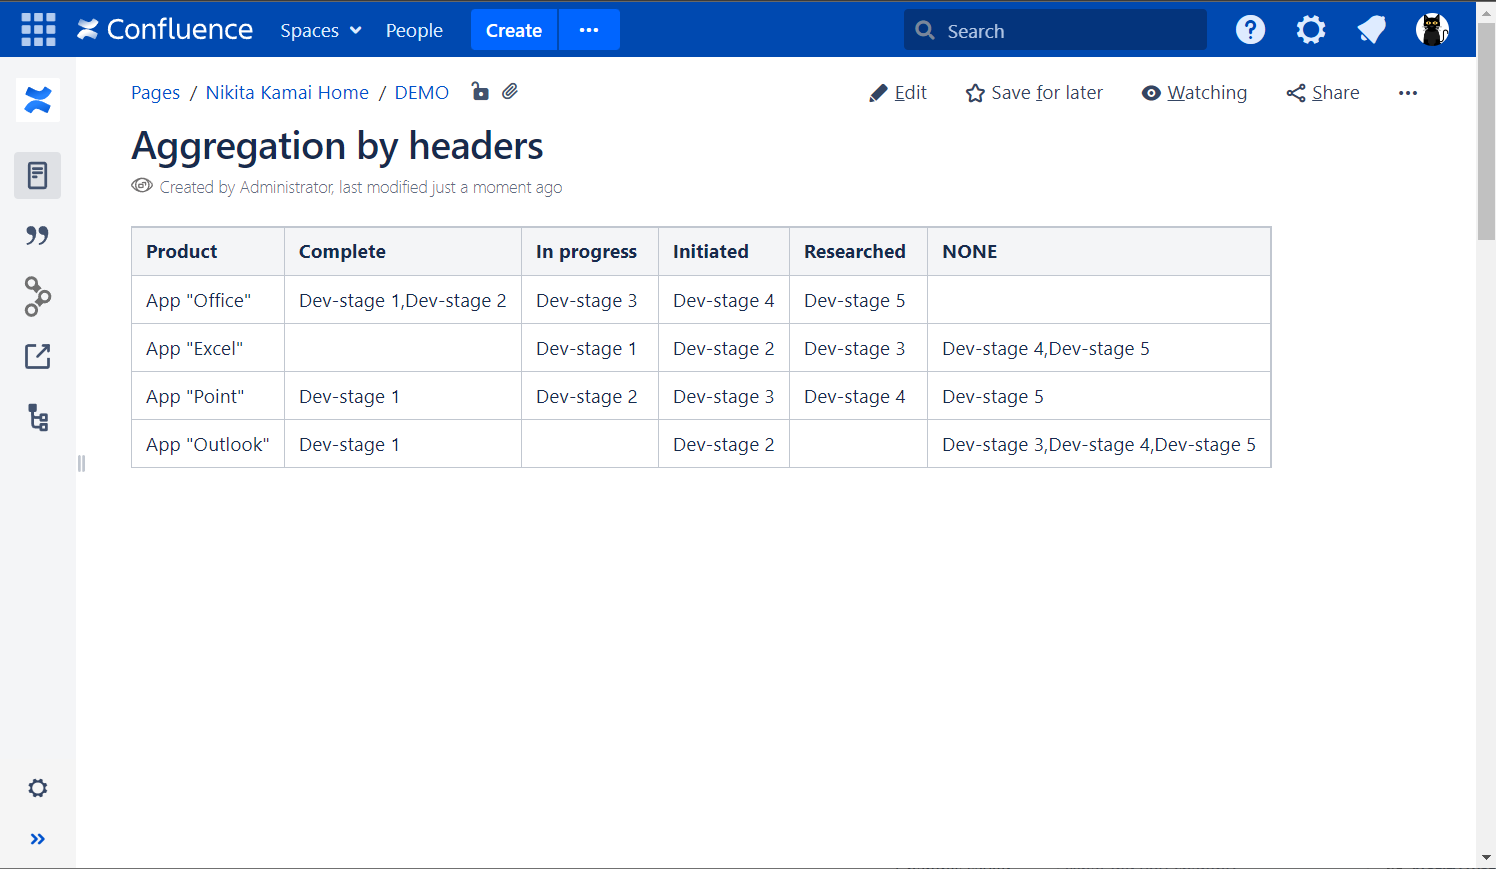Open the help question mark icon
The image size is (1496, 869).
[1250, 30]
